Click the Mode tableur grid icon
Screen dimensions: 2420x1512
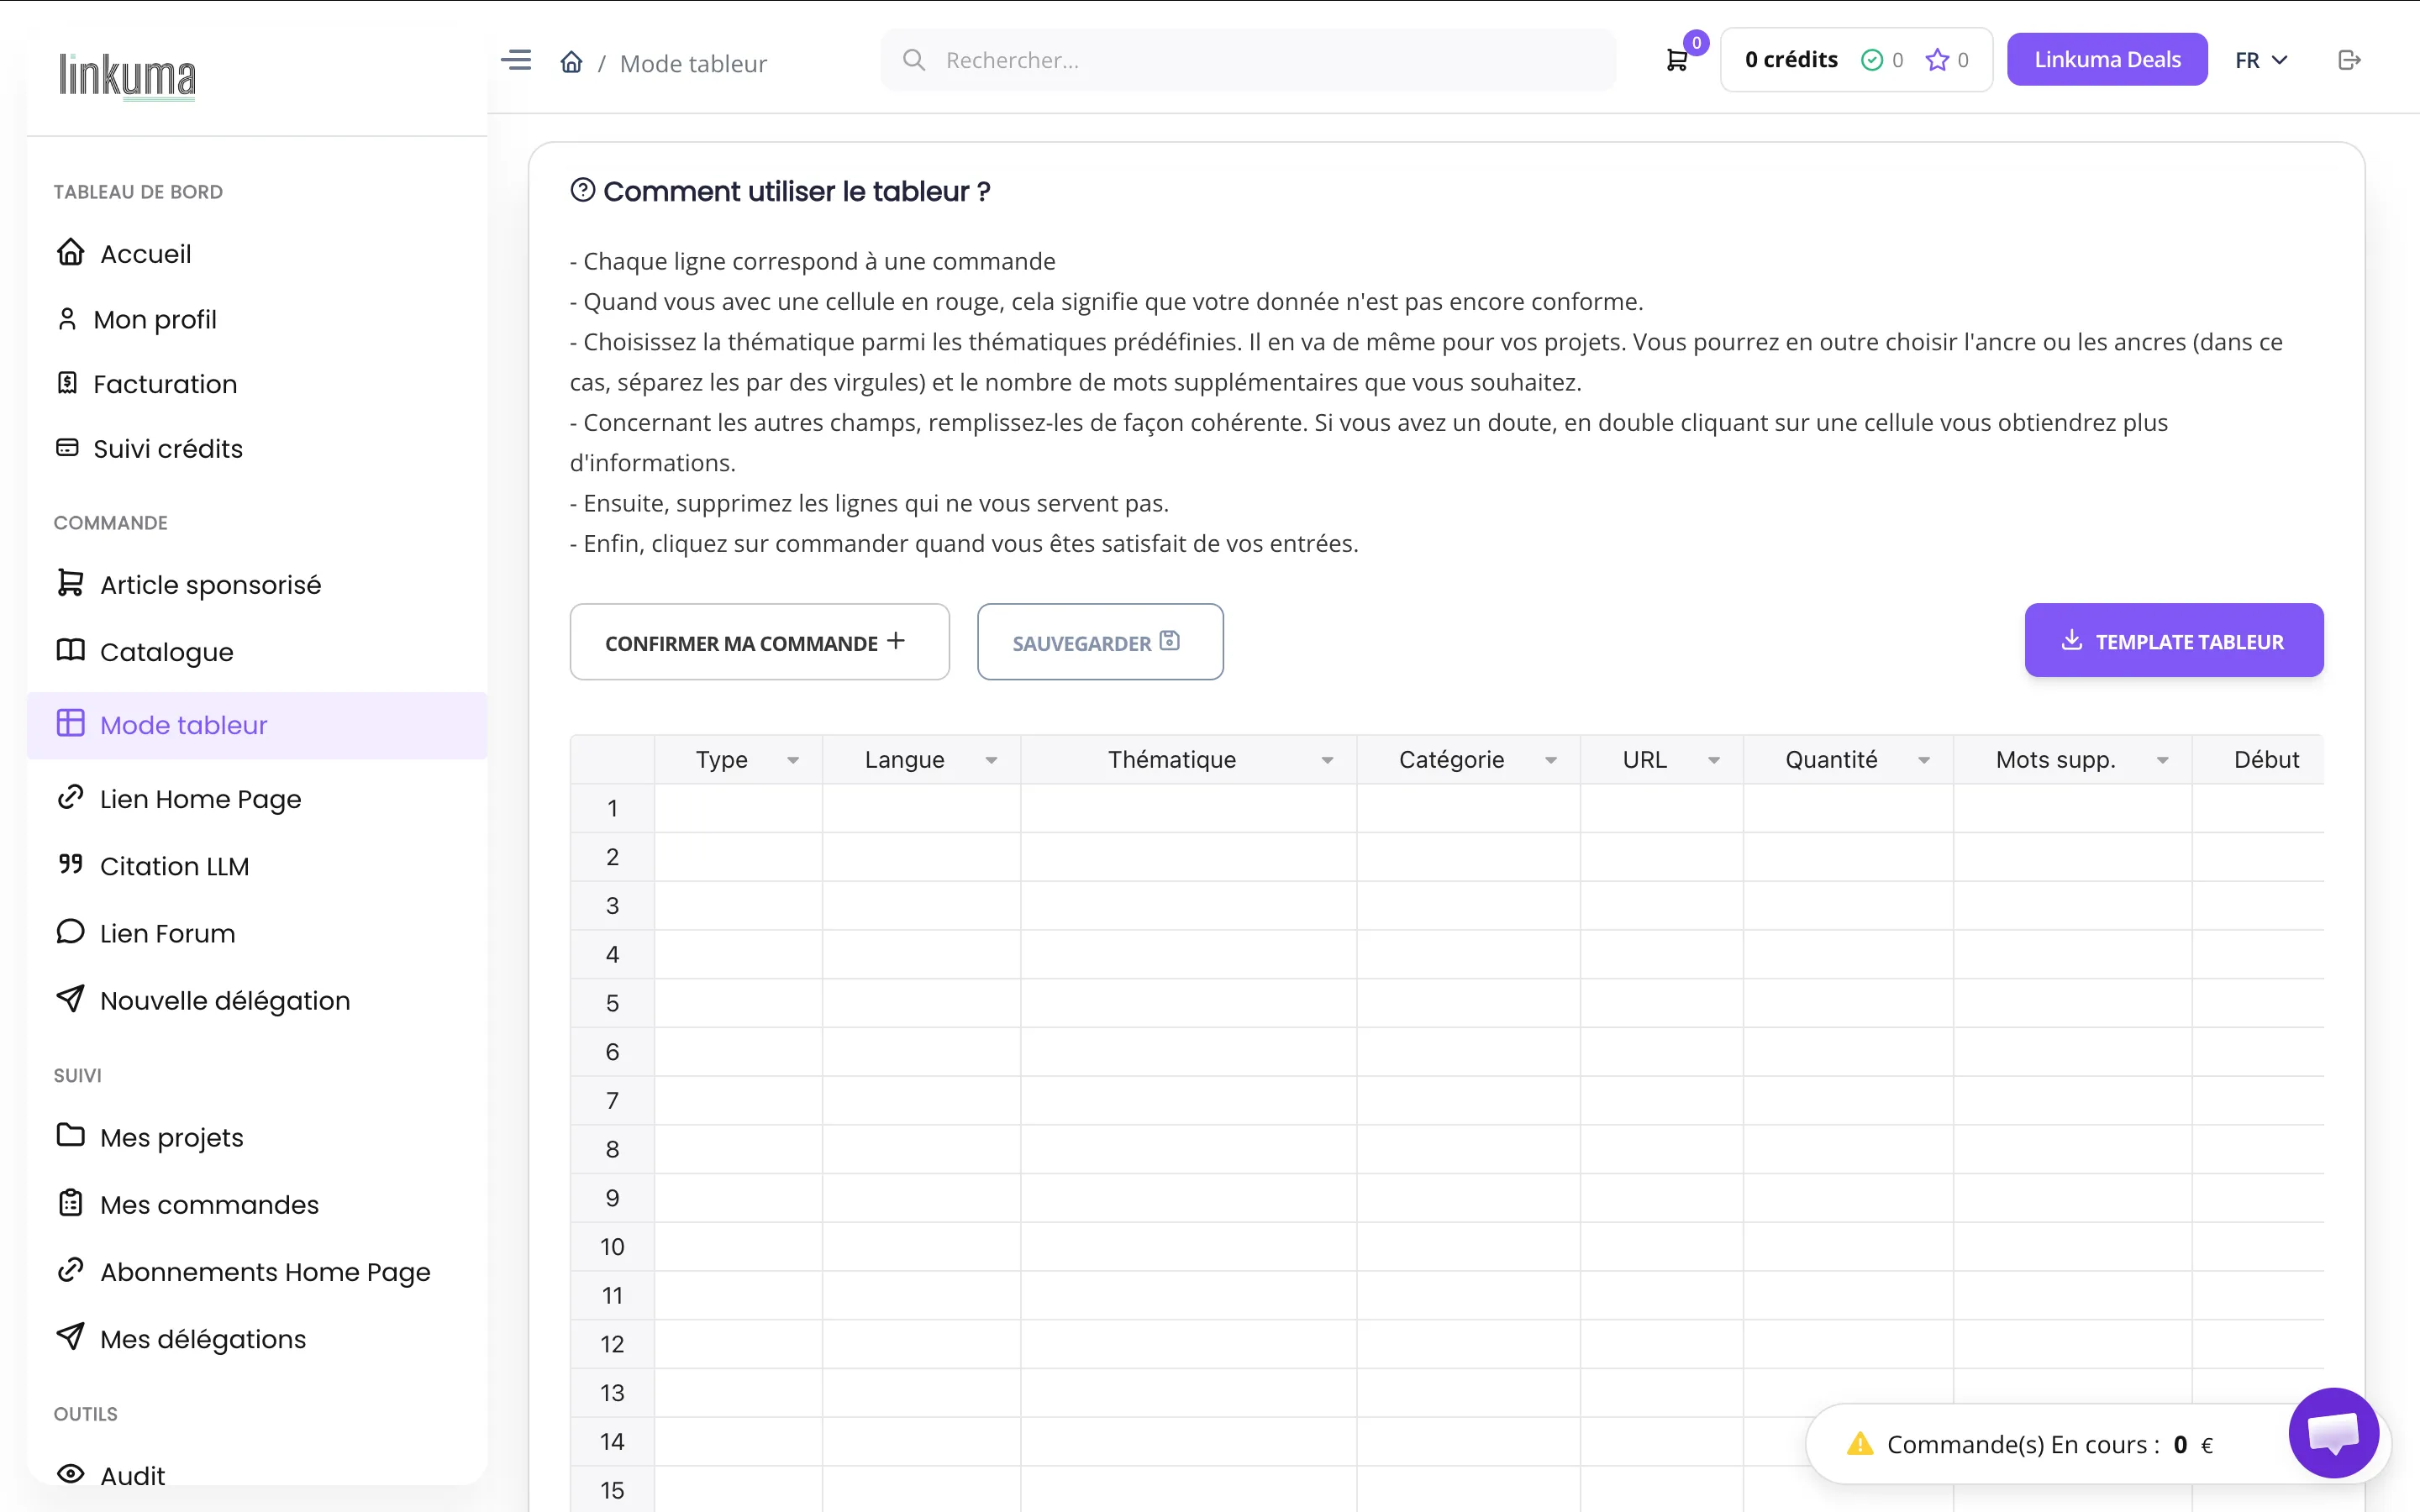coord(70,723)
